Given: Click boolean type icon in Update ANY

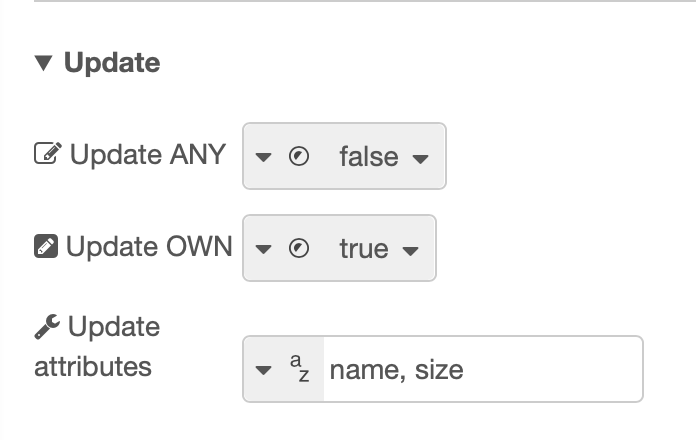Looking at the screenshot, I should [299, 156].
